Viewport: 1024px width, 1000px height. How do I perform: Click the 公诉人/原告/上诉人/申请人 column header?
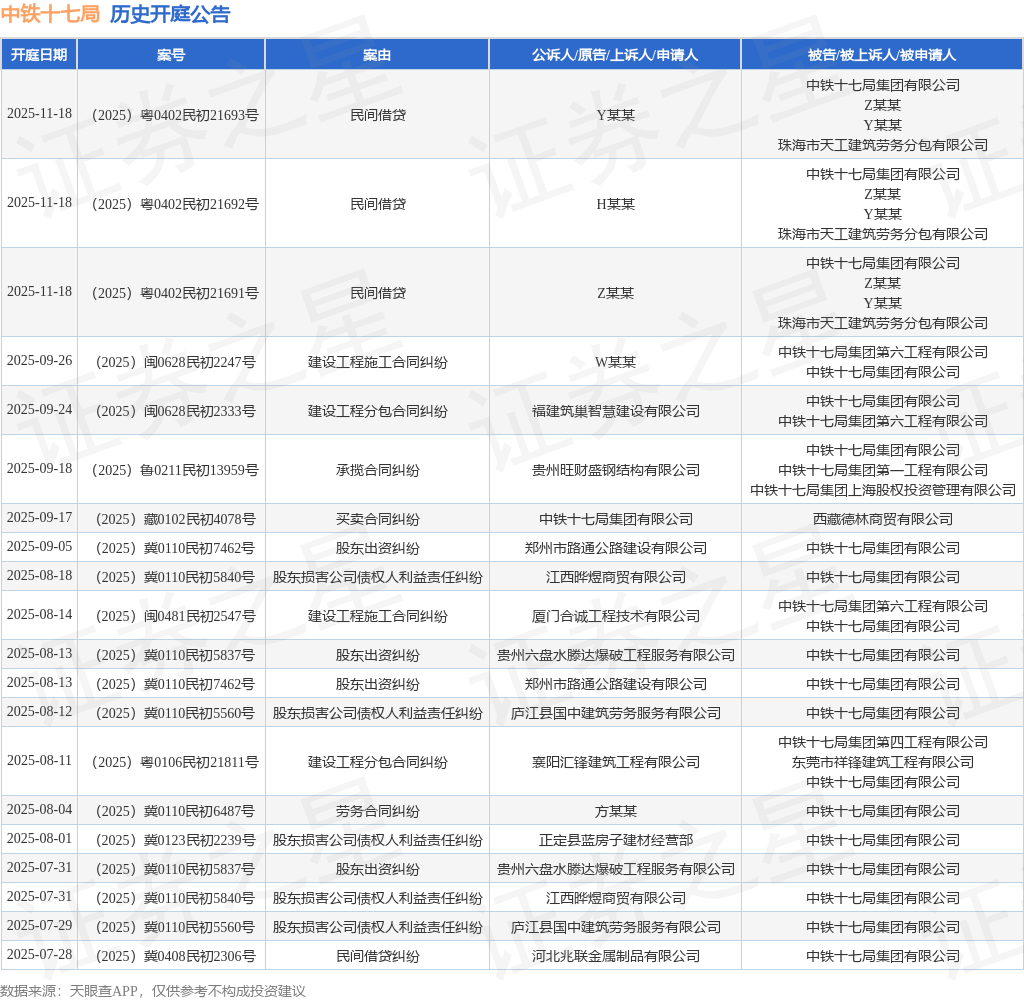615,55
